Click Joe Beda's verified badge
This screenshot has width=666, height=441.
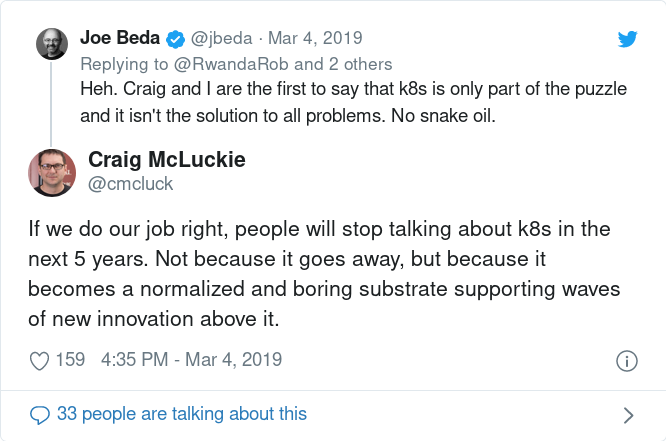coord(175,40)
